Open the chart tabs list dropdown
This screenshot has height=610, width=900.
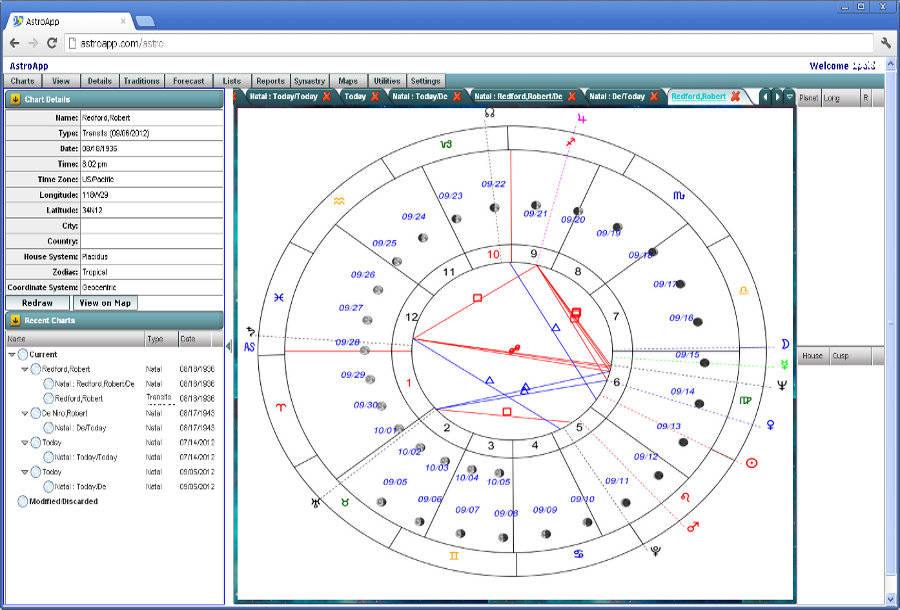pos(789,97)
